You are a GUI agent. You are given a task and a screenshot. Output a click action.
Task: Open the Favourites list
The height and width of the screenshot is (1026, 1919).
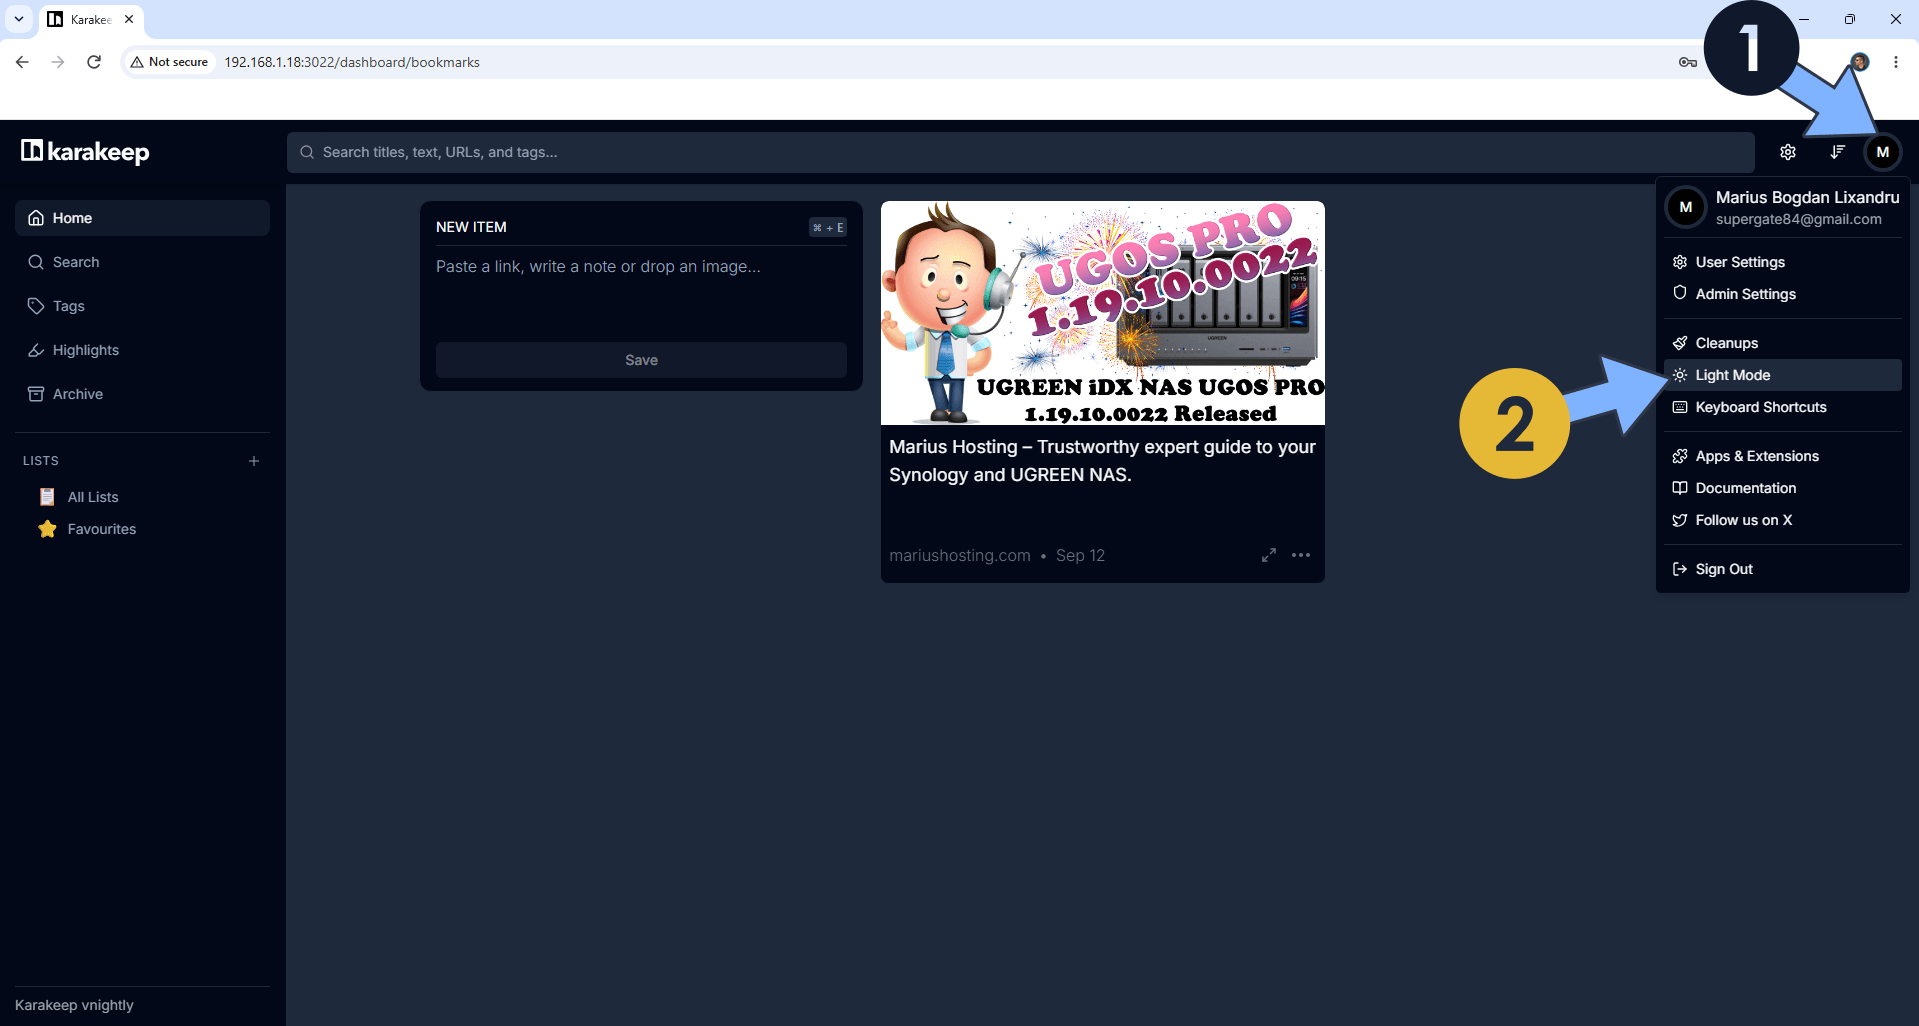[x=101, y=529]
